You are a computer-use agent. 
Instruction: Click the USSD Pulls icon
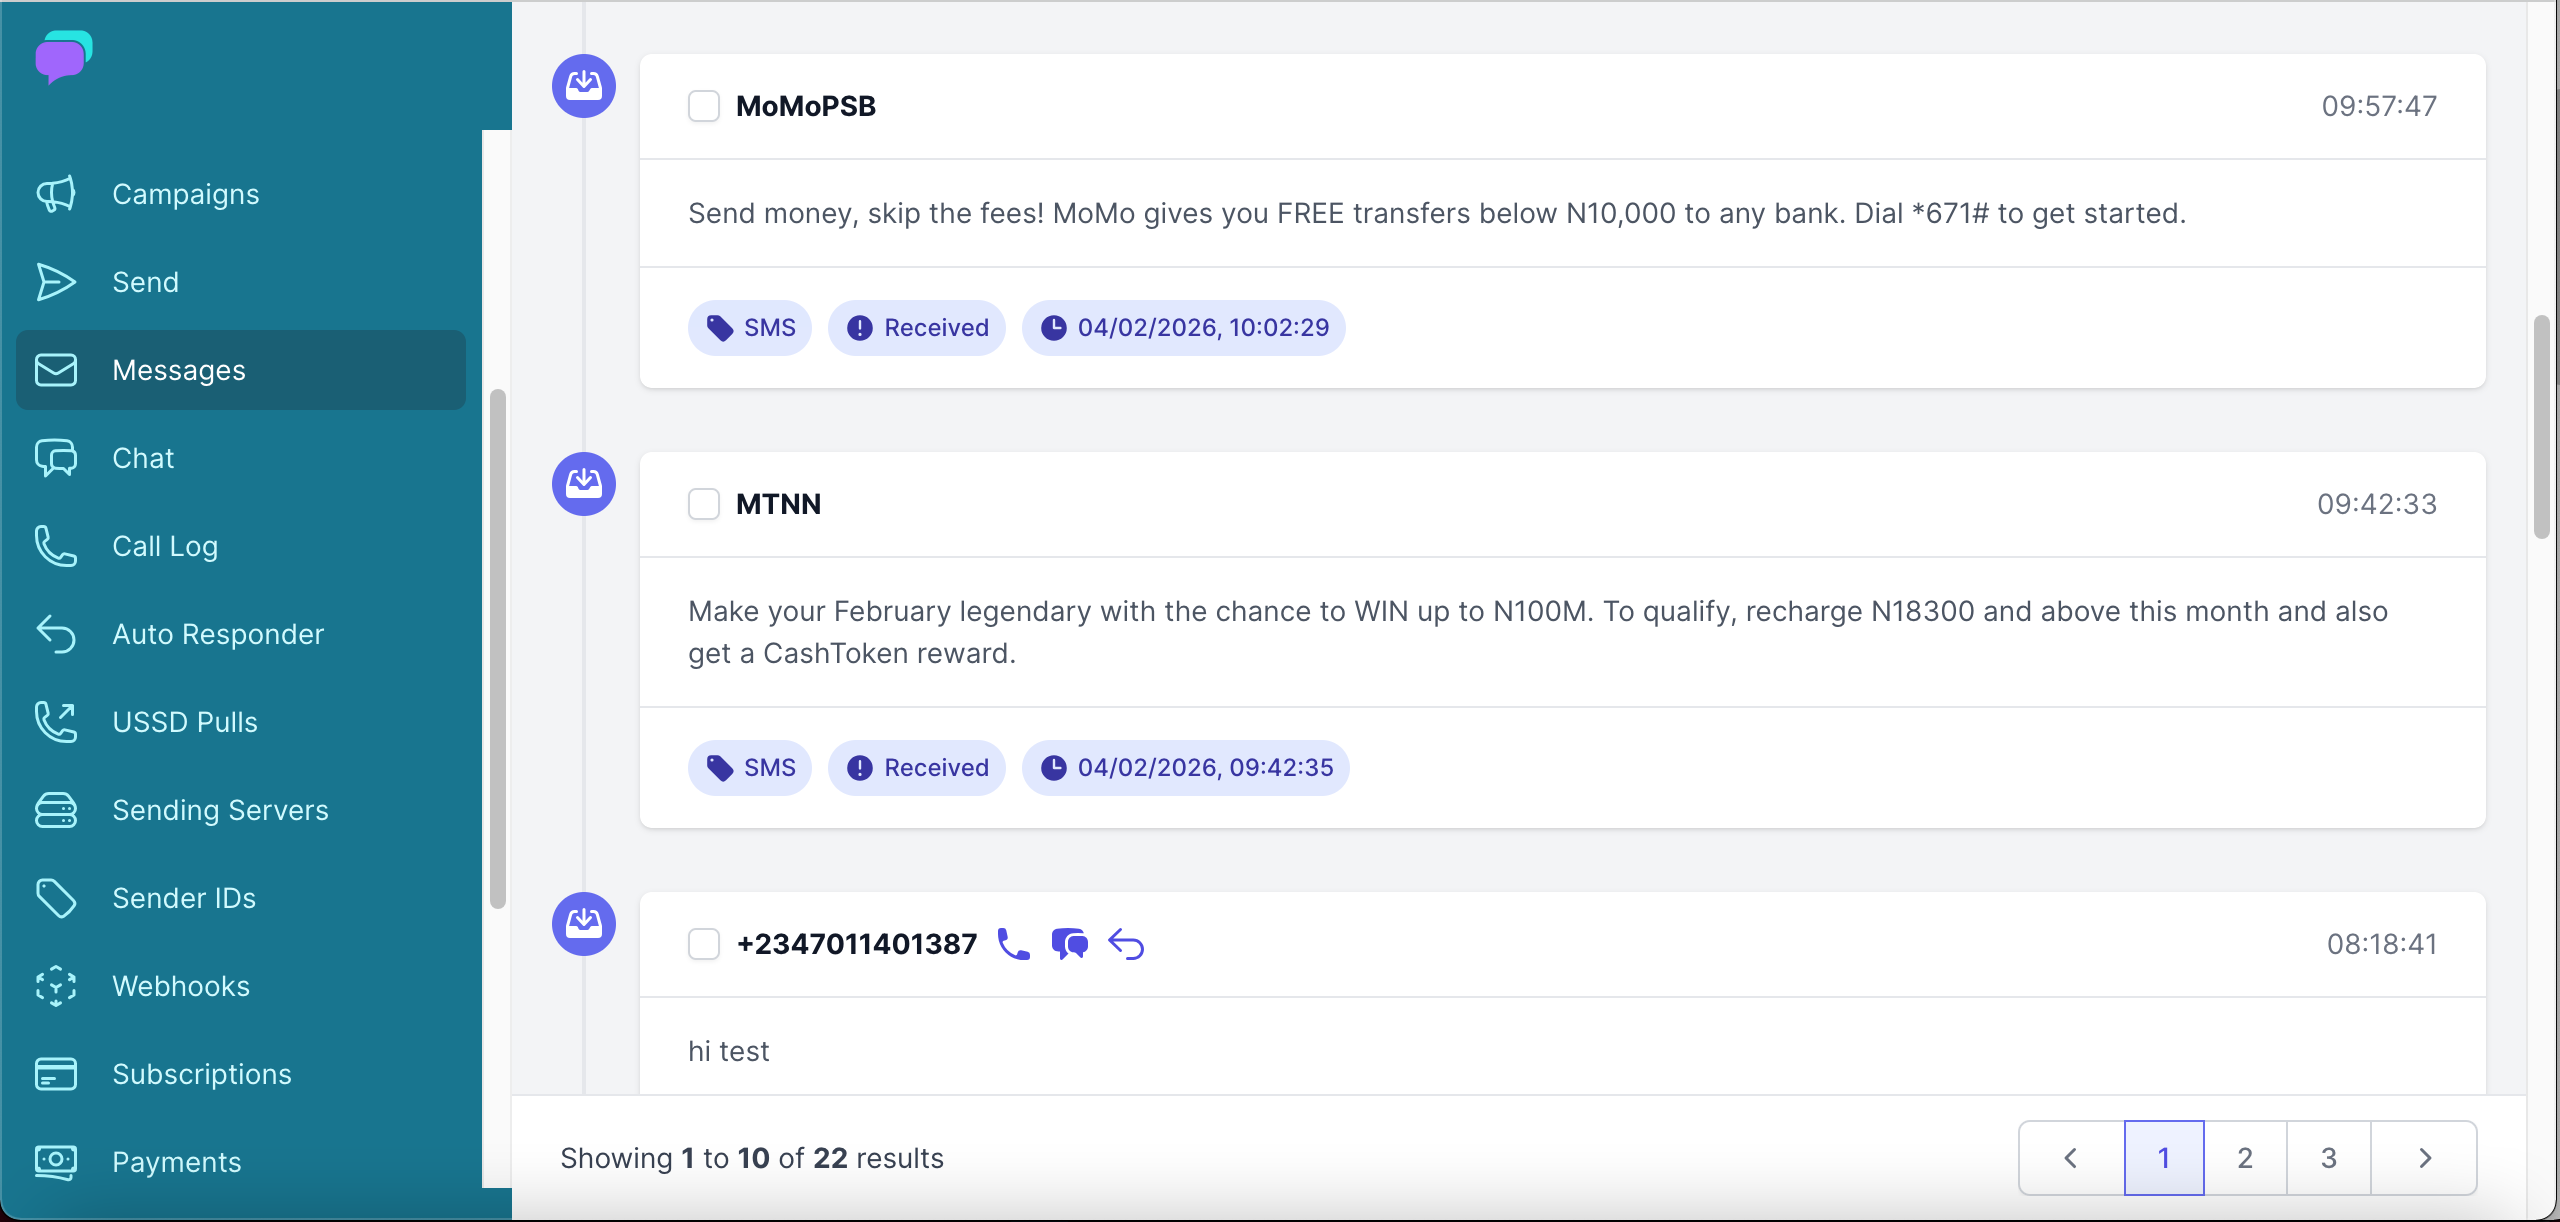57,722
